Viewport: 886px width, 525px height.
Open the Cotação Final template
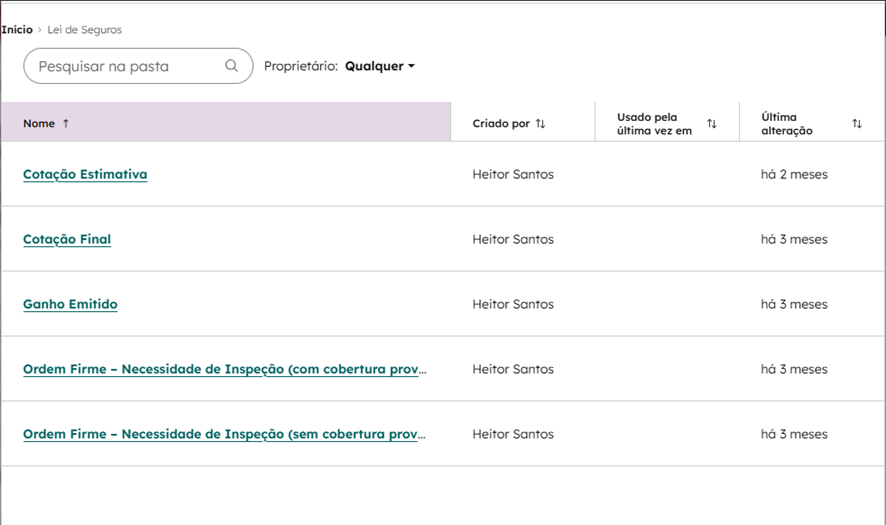click(67, 239)
